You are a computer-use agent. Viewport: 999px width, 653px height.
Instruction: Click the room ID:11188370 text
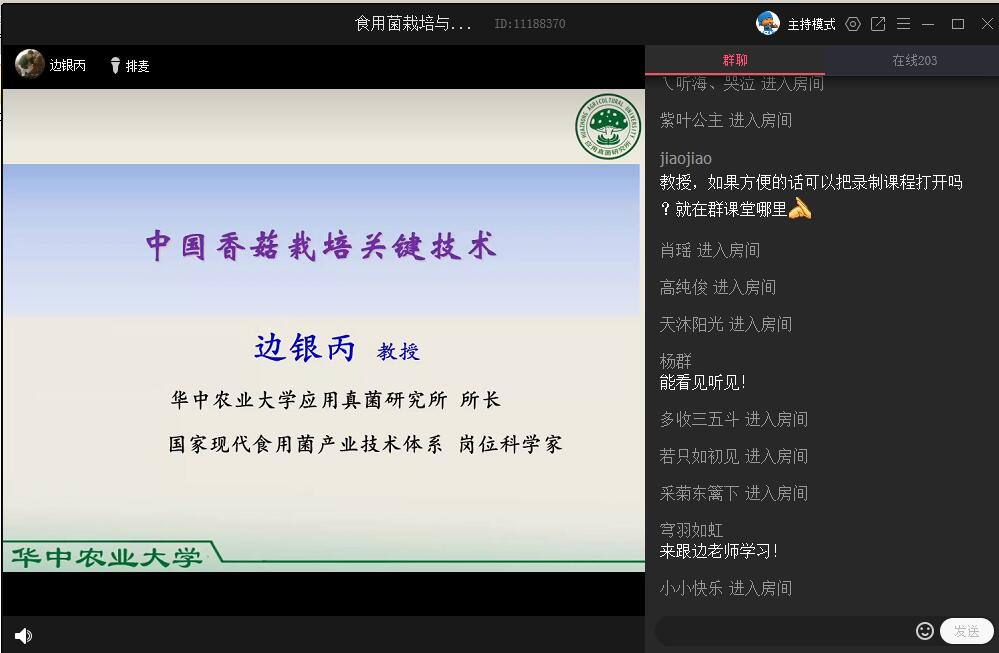tap(529, 24)
